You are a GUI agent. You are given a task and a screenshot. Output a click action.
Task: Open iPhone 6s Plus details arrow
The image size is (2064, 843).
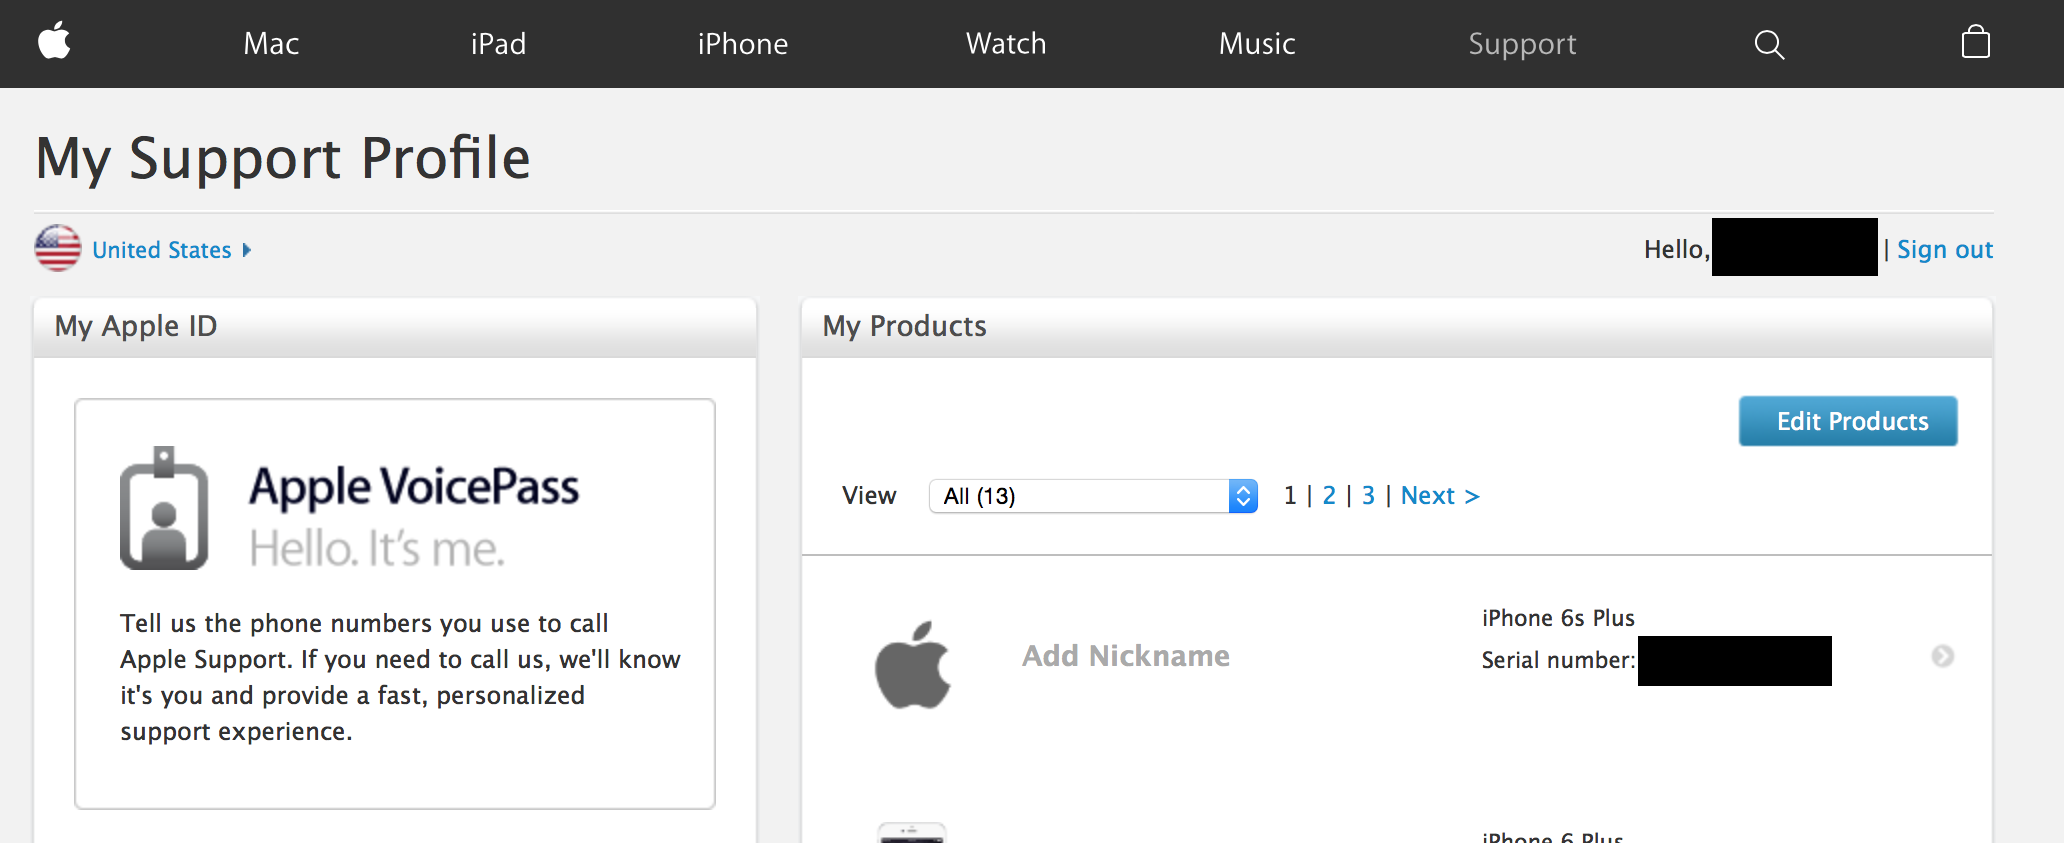[x=1942, y=656]
